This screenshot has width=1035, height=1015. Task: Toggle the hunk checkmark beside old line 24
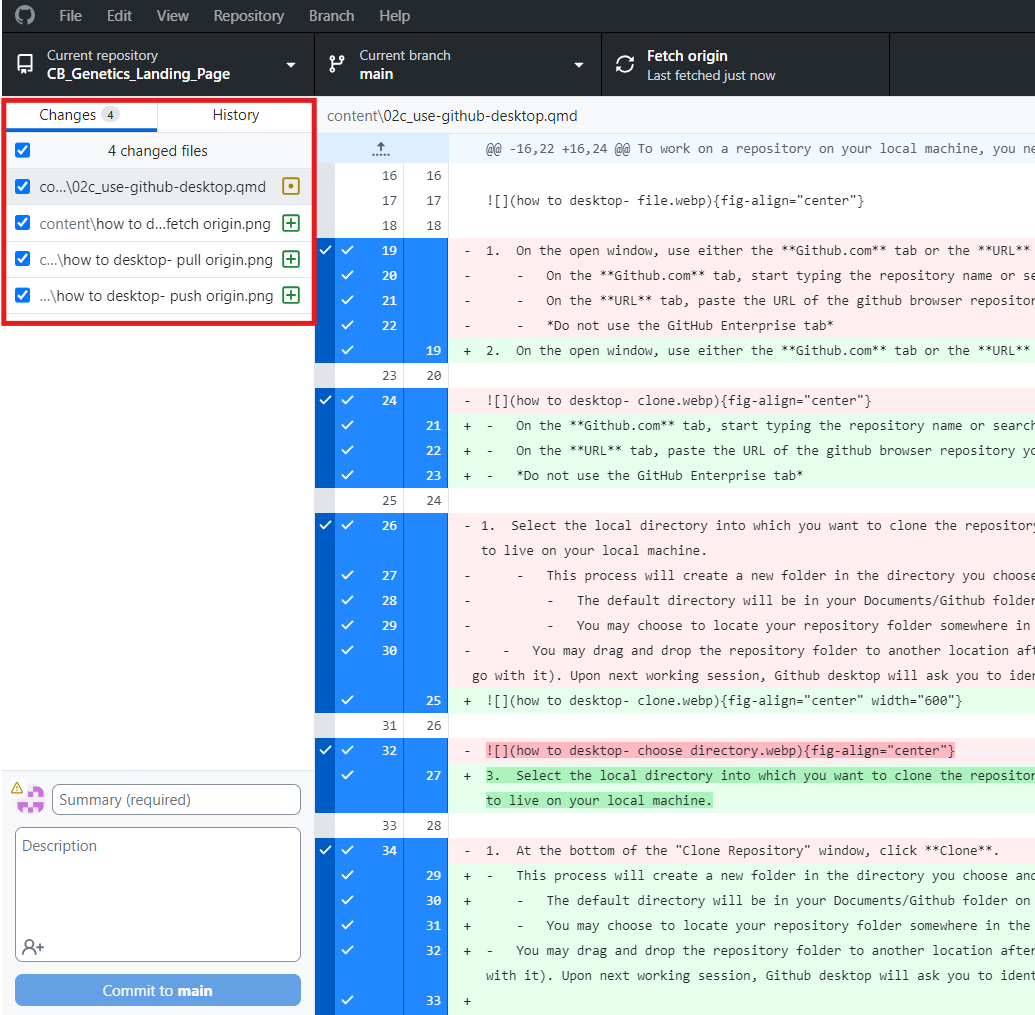point(325,400)
